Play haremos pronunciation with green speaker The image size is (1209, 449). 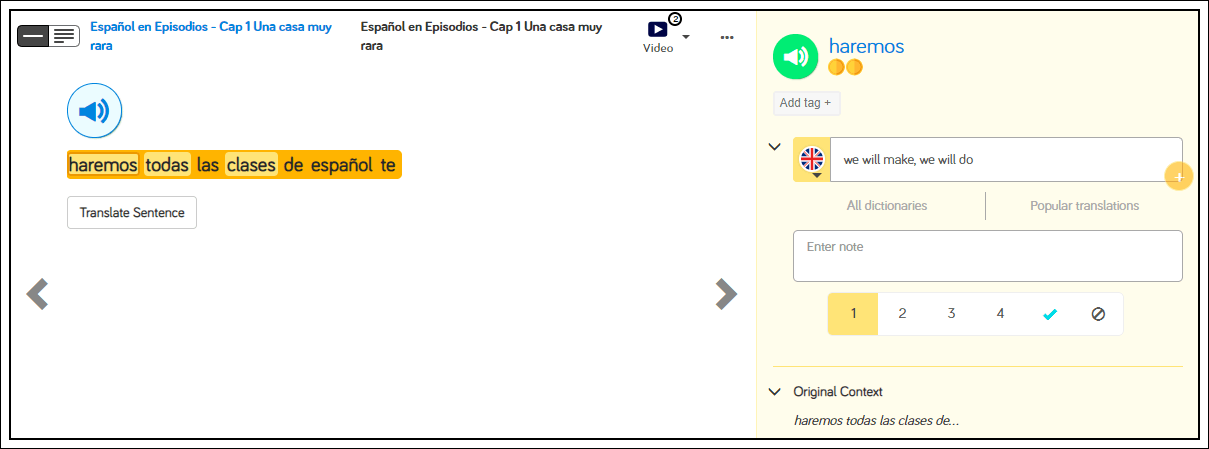(796, 57)
